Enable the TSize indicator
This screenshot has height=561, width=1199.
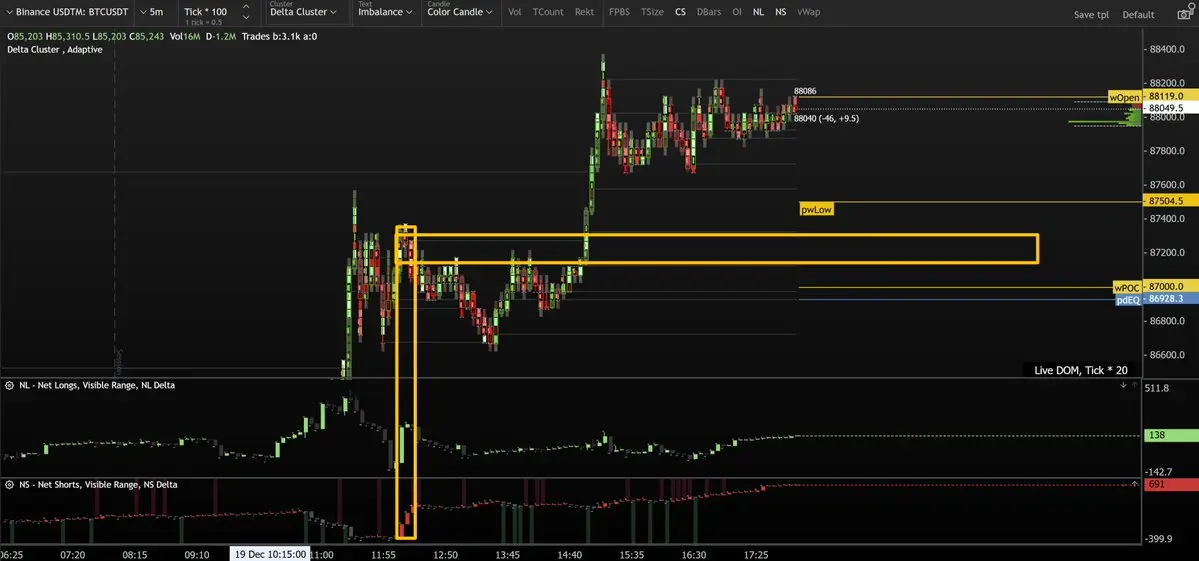652,12
